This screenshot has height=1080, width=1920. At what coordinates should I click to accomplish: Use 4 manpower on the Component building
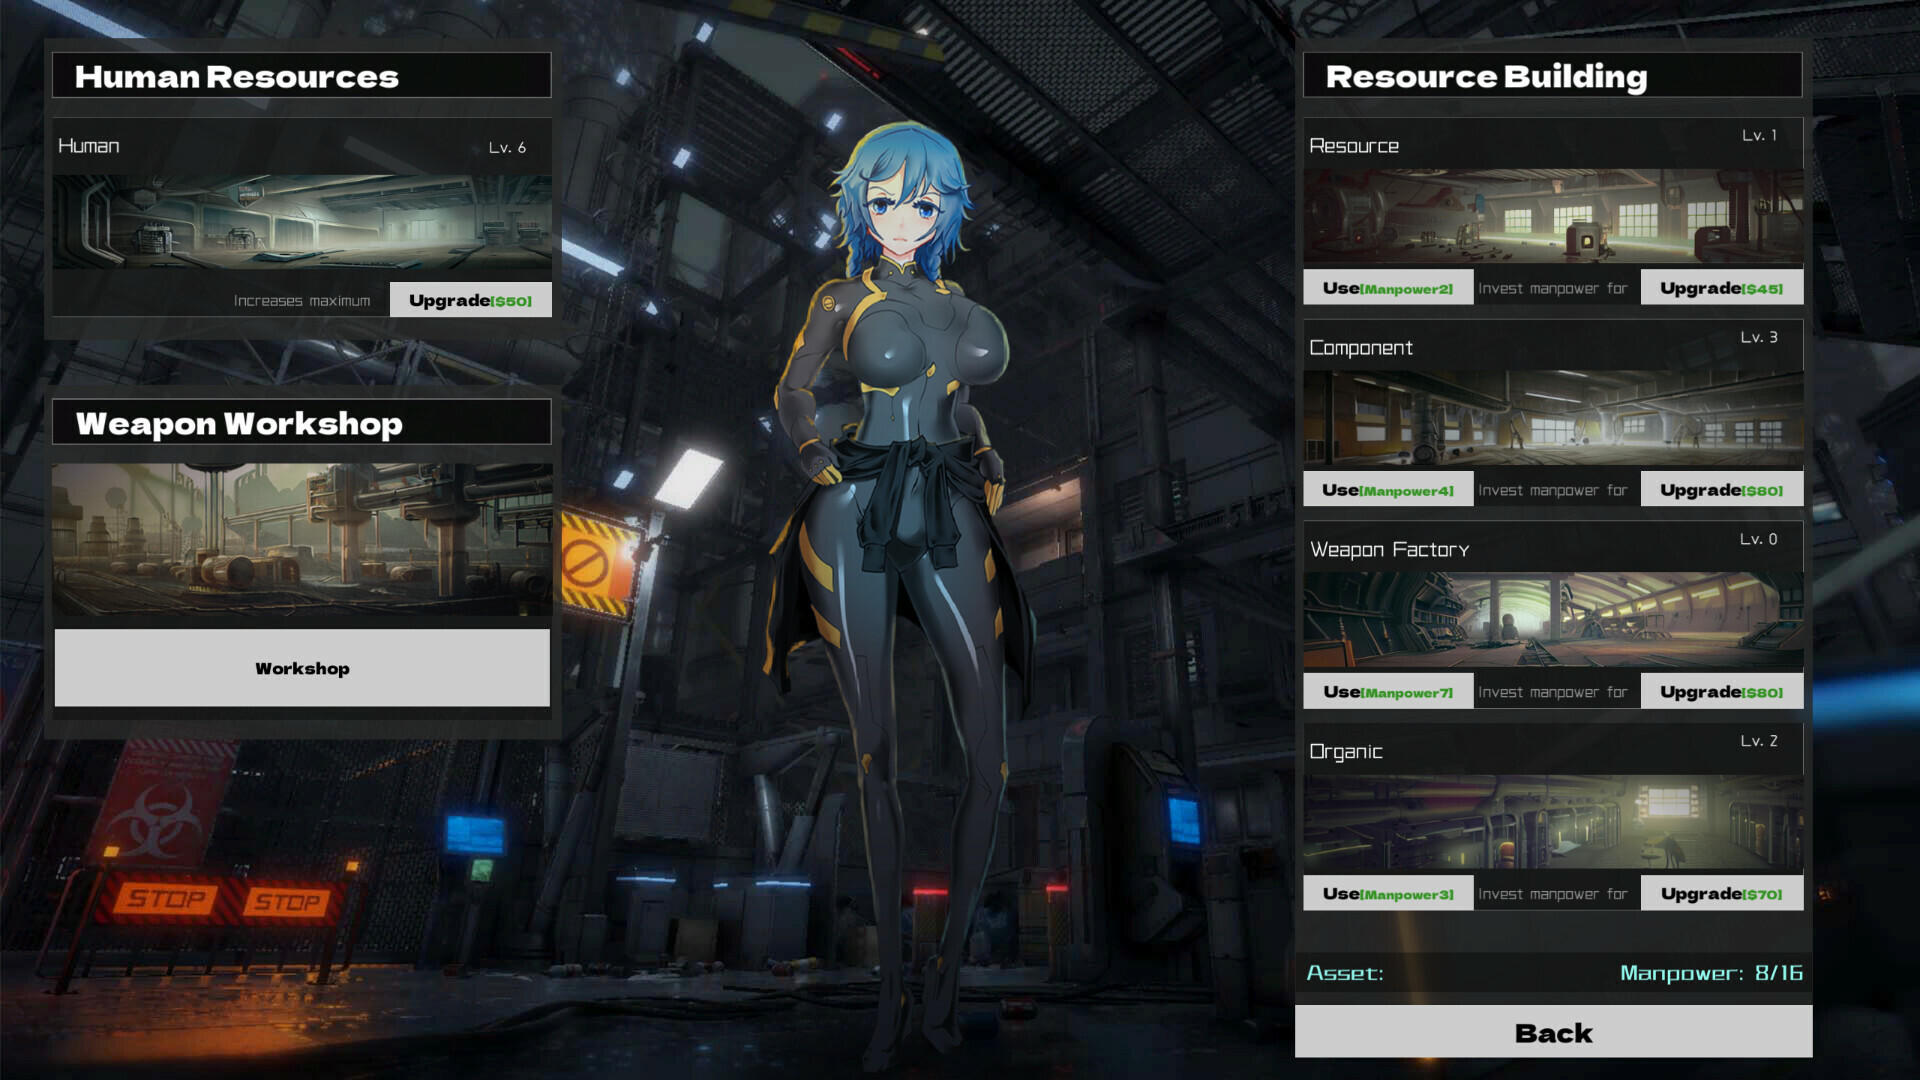(x=1388, y=489)
